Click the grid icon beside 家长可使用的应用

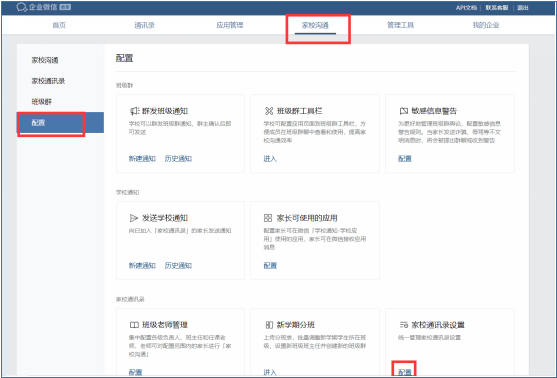(x=268, y=218)
